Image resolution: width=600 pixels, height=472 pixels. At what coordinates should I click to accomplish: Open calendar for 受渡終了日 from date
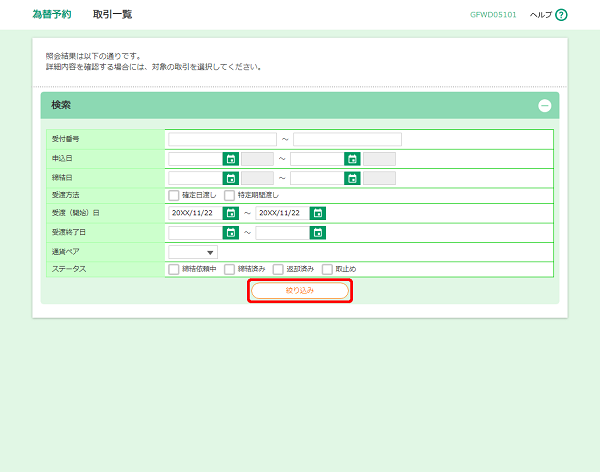pyautogui.click(x=231, y=233)
